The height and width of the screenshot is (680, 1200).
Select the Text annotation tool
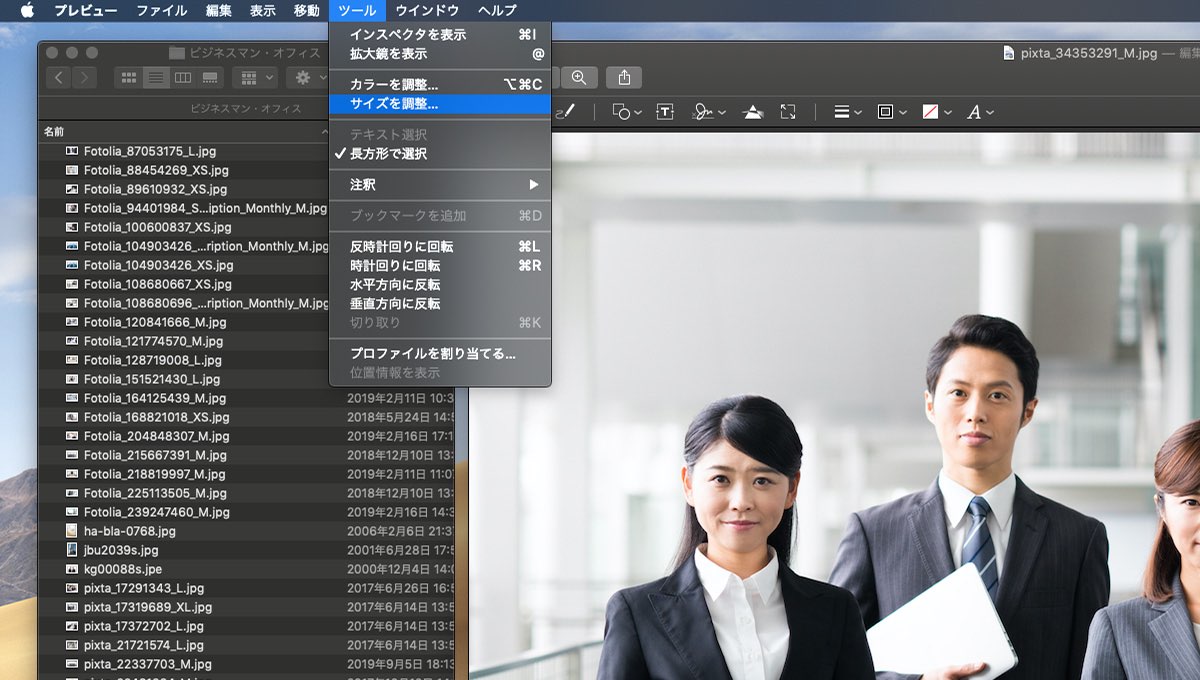(x=665, y=112)
